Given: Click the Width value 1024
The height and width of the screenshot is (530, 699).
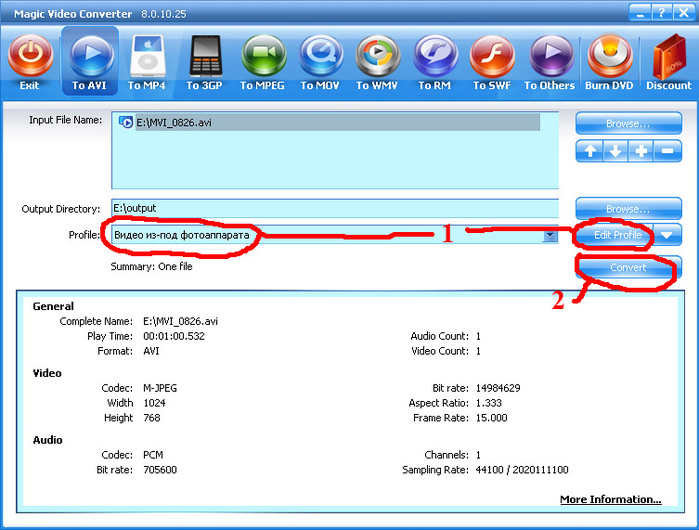Looking at the screenshot, I should click(x=154, y=403).
